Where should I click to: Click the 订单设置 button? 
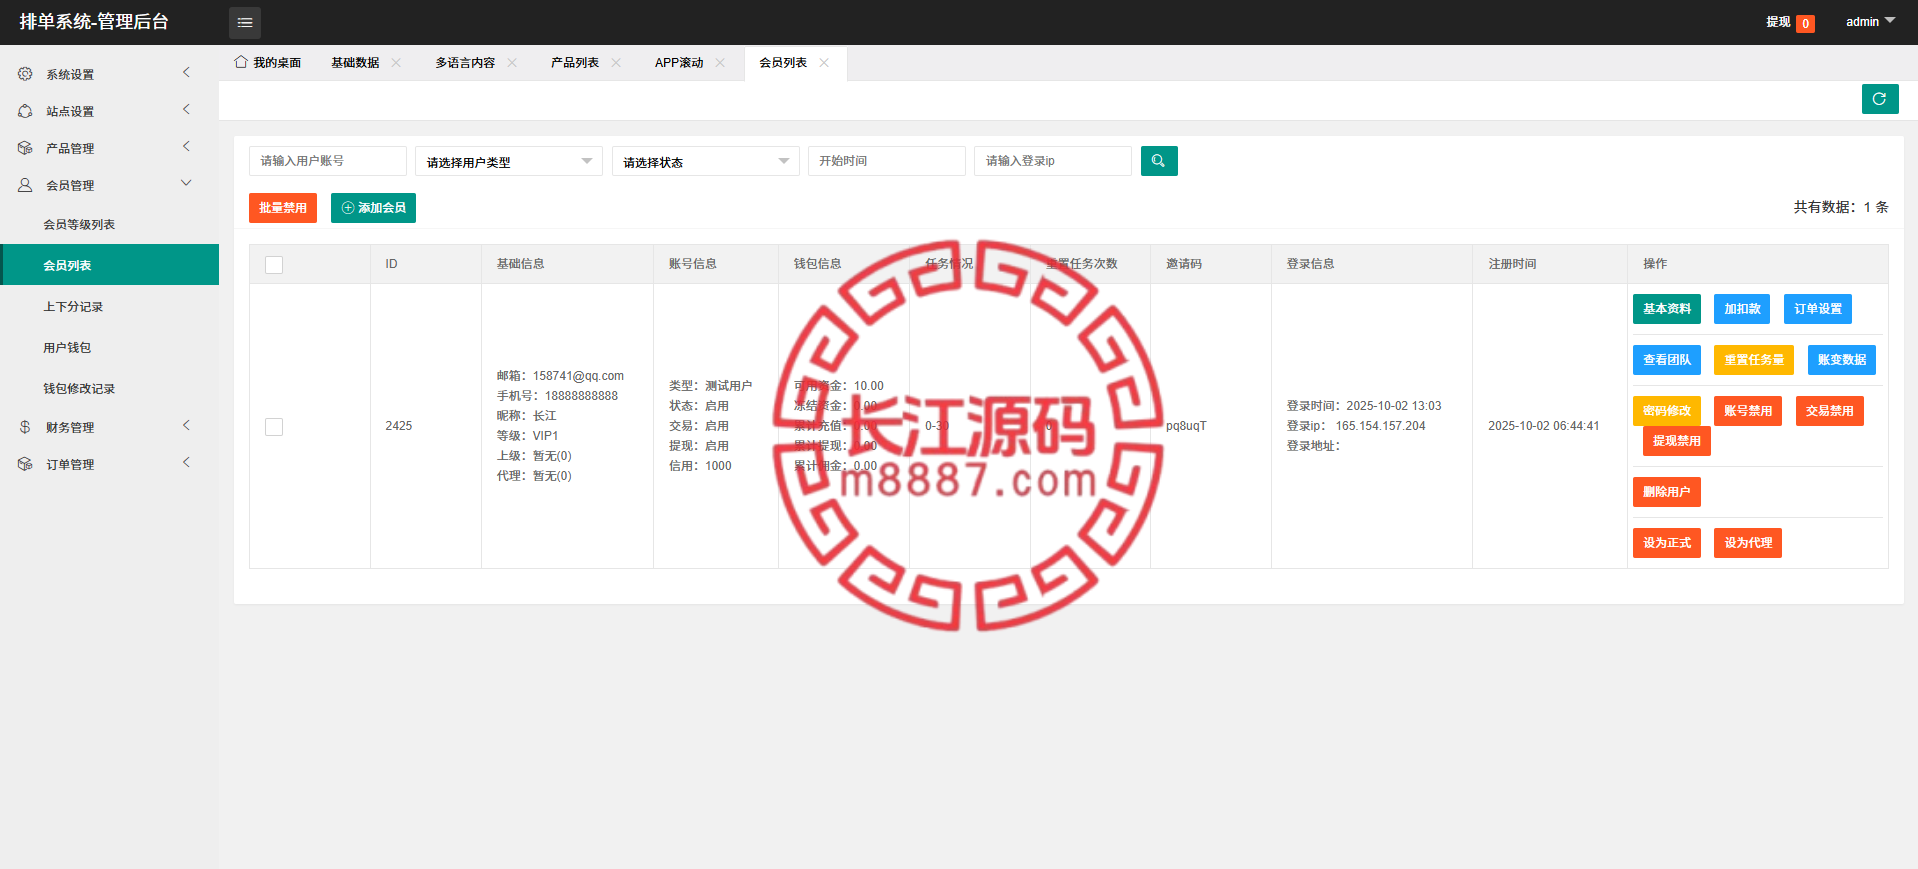click(x=1818, y=309)
